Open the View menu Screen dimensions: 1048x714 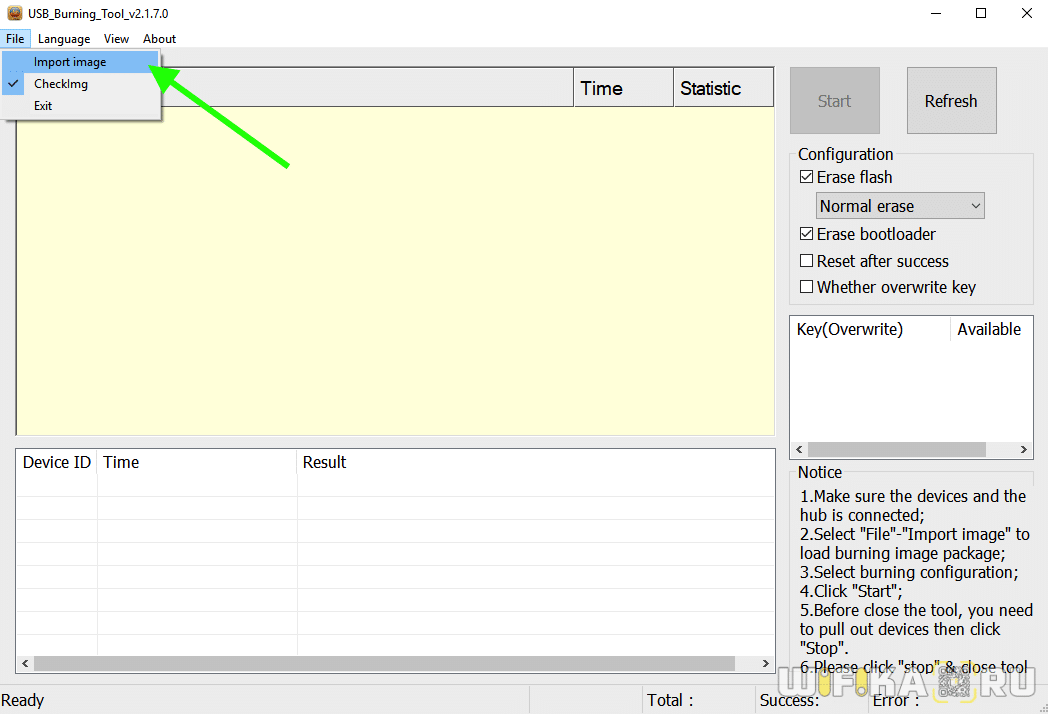[116, 39]
